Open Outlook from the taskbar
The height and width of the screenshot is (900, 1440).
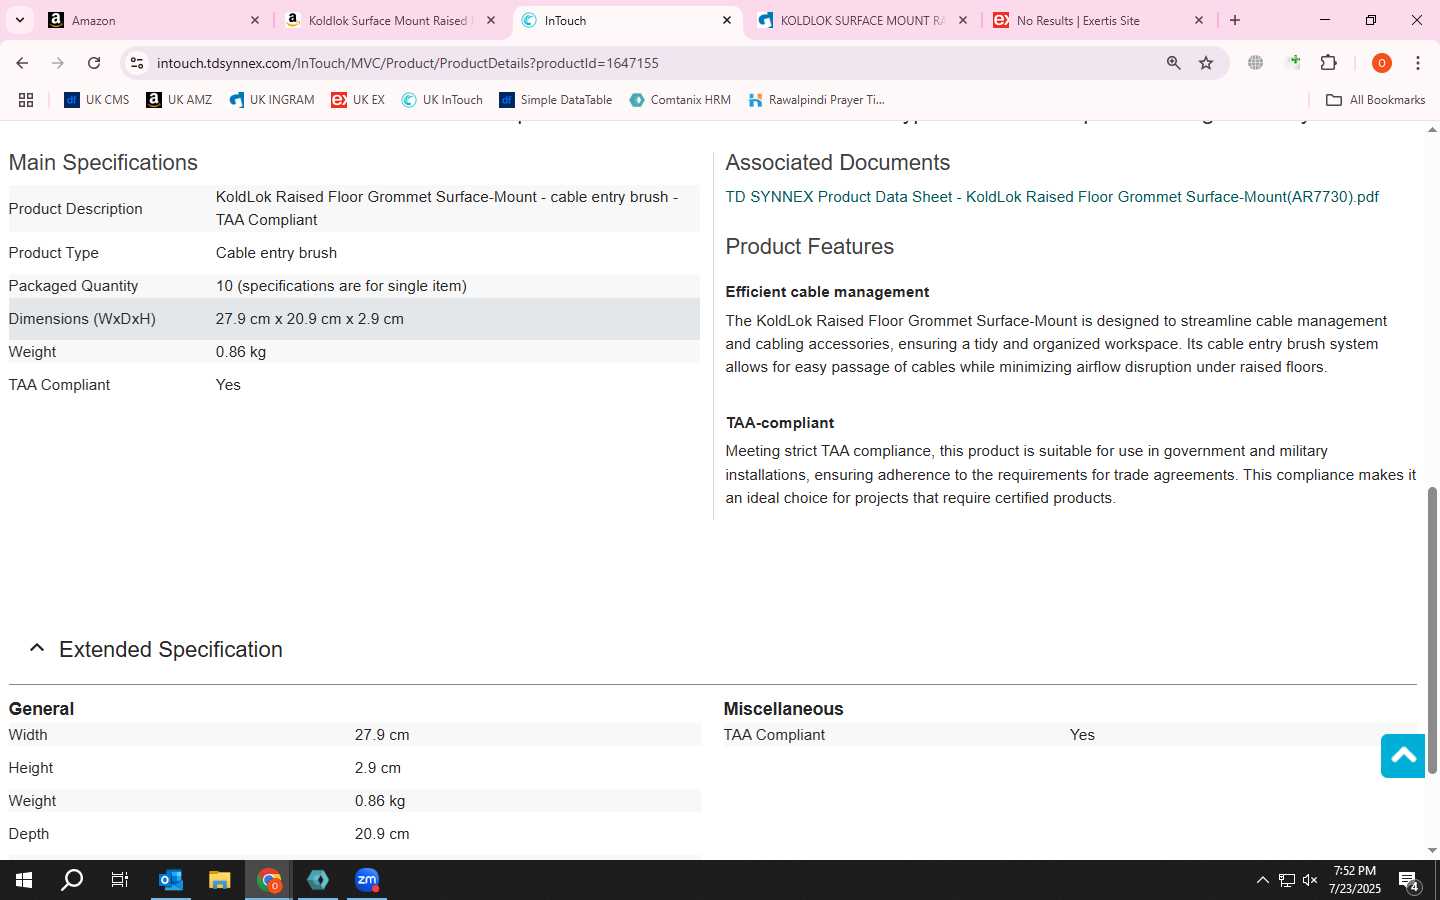(171, 880)
